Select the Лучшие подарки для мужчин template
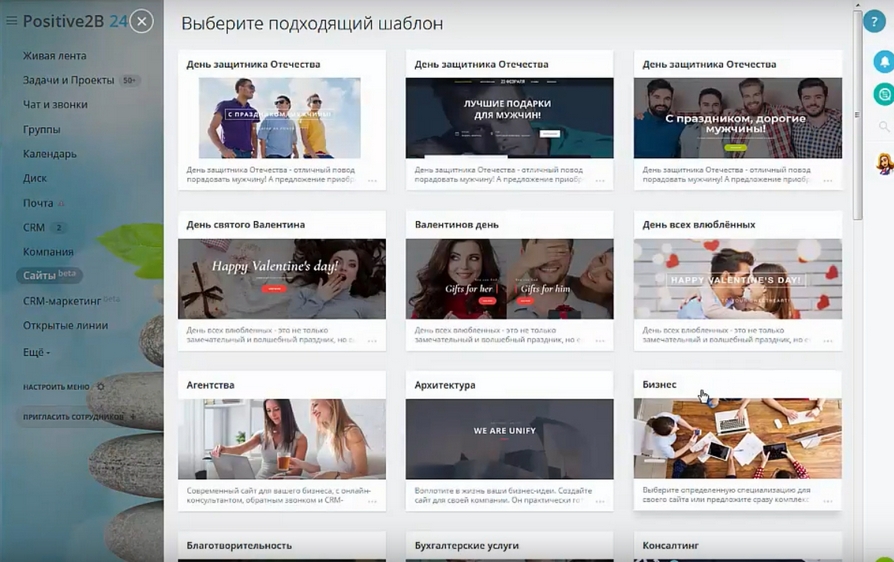Screen dimensions: 894x562 [x=510, y=118]
